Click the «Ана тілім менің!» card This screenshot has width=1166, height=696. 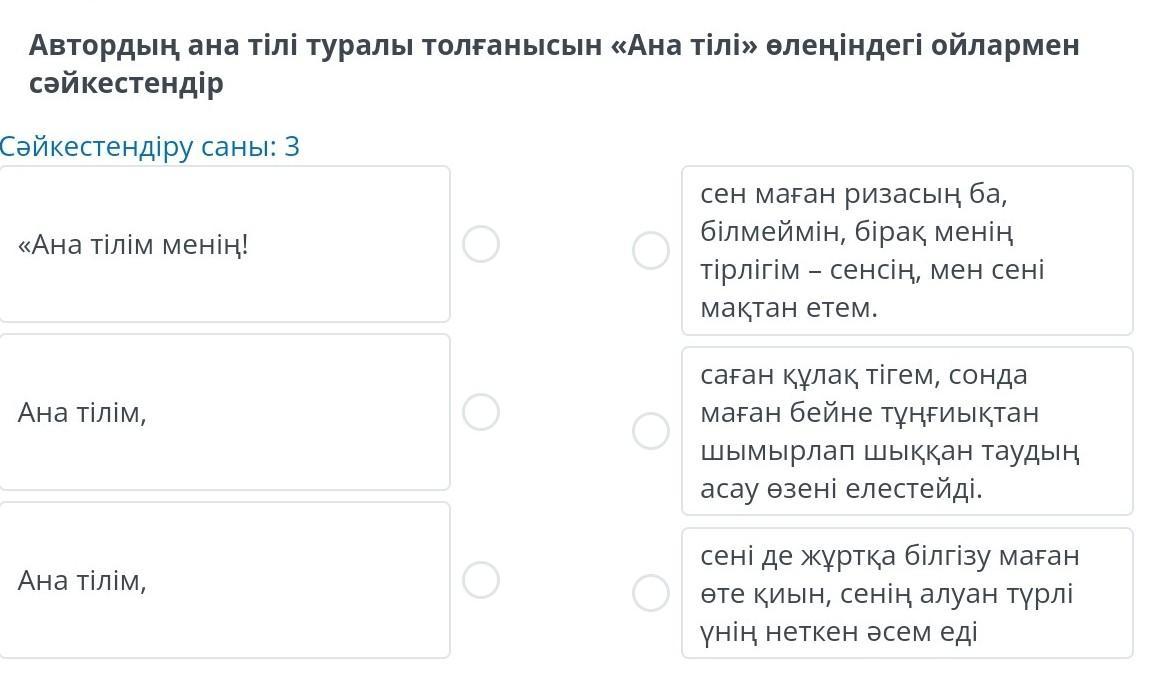224,244
